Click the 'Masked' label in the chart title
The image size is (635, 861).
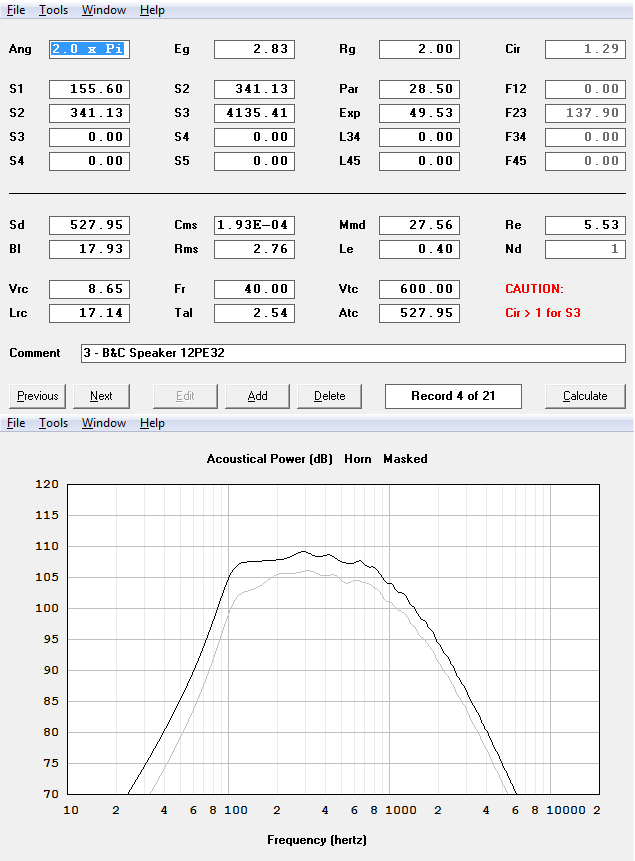pos(405,459)
